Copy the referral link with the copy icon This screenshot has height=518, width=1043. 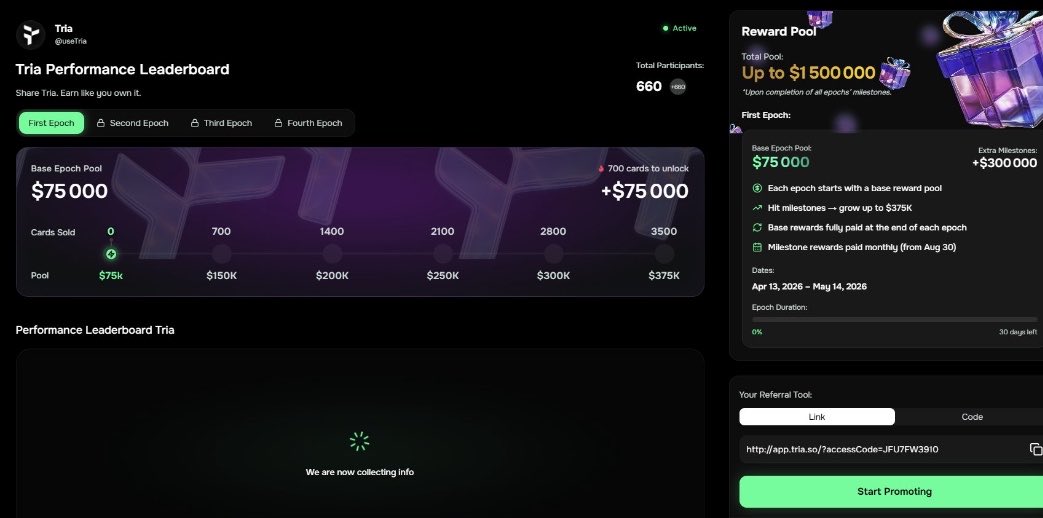1035,449
